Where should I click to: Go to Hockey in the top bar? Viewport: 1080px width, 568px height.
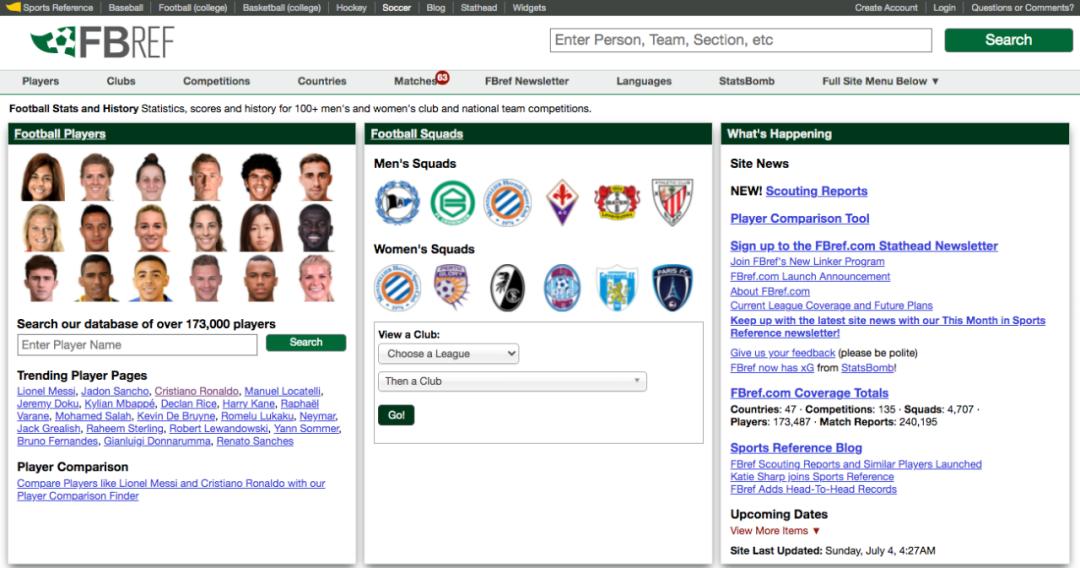(351, 8)
